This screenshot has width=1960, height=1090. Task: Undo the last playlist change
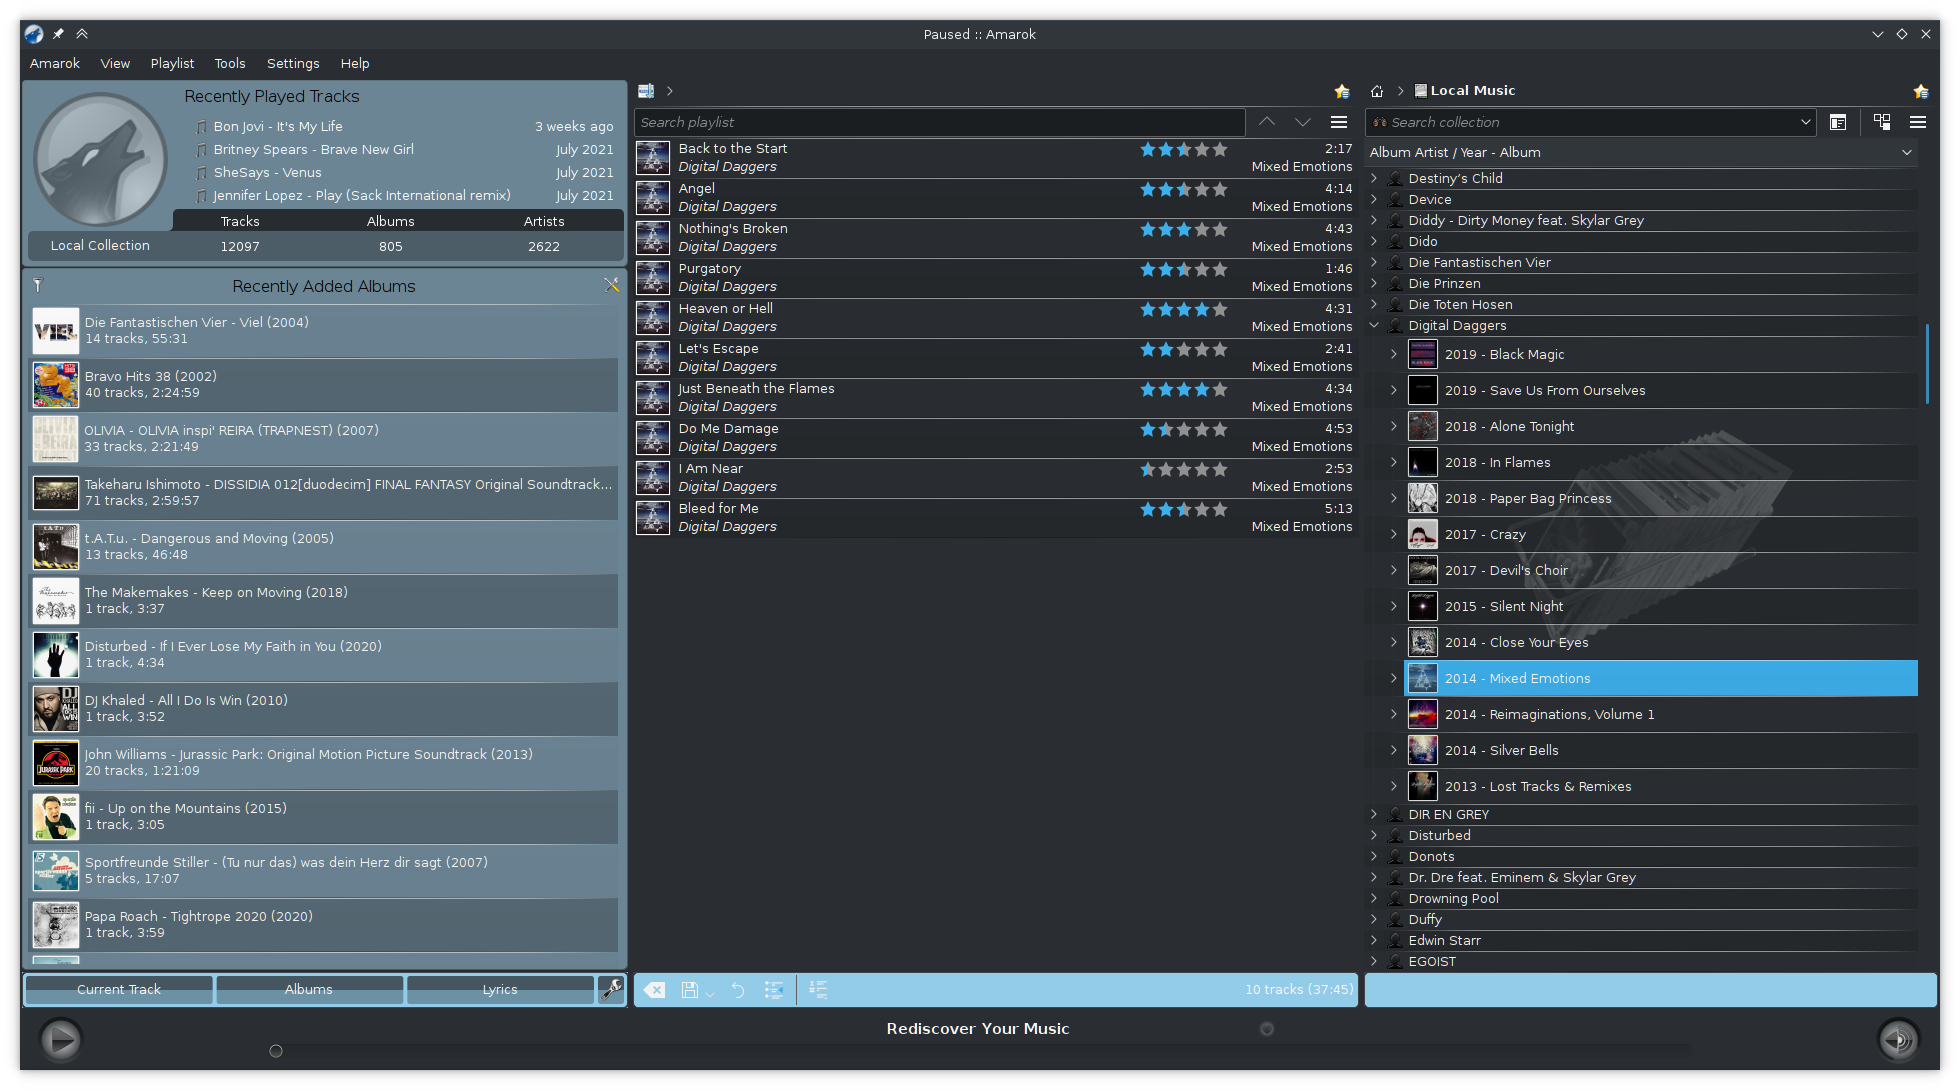pyautogui.click(x=738, y=989)
